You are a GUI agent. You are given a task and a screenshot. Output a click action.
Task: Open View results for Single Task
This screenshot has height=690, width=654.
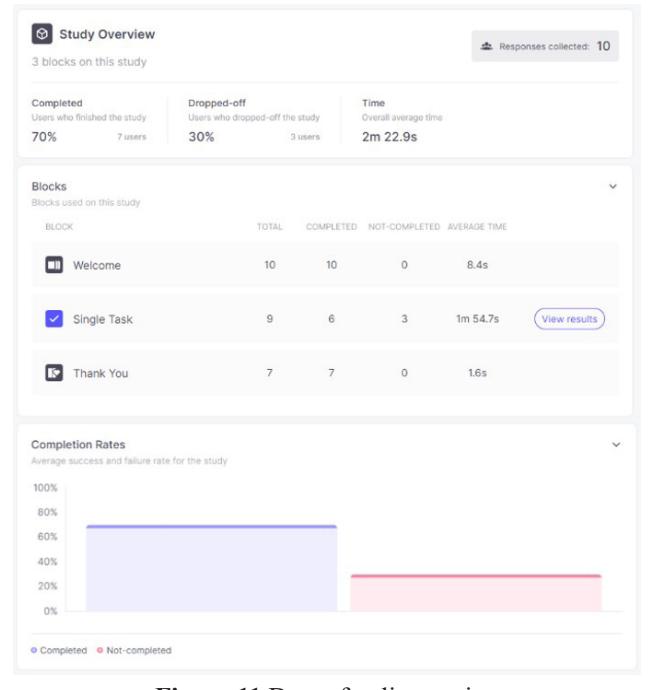pos(569,319)
